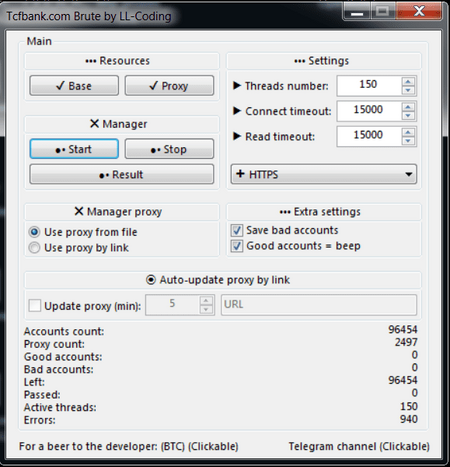Screen dimensions: 450x467
Task: Click the Start button in Manager
Action: (74, 149)
